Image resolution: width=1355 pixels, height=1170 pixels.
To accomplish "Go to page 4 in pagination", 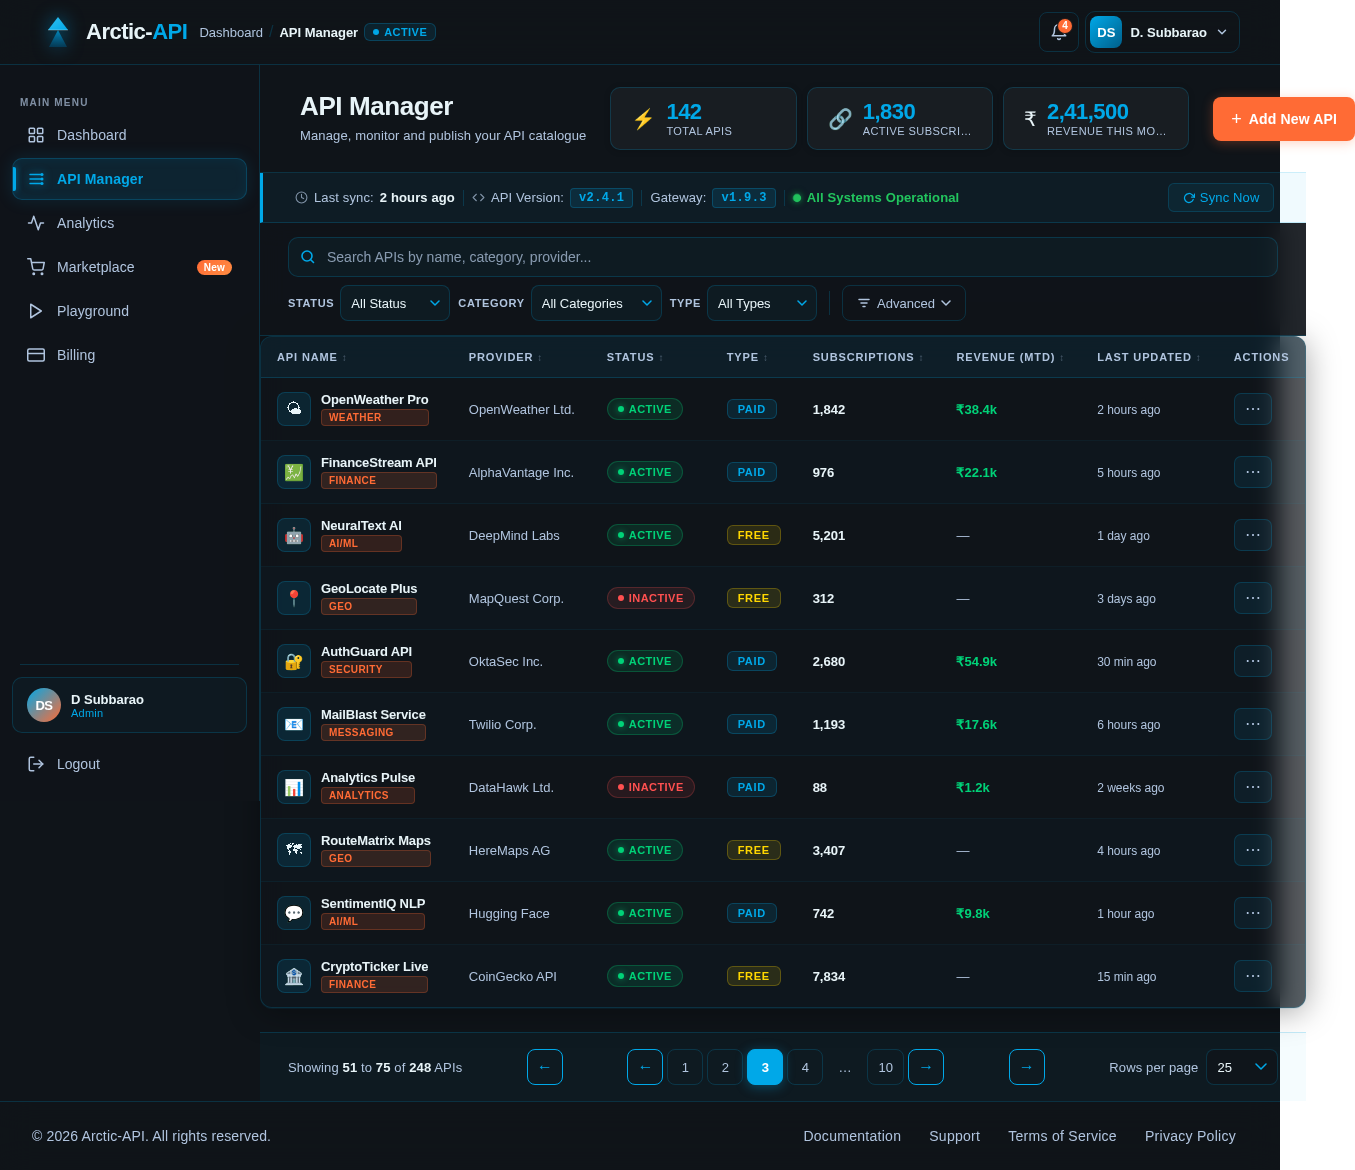I will pos(805,1067).
